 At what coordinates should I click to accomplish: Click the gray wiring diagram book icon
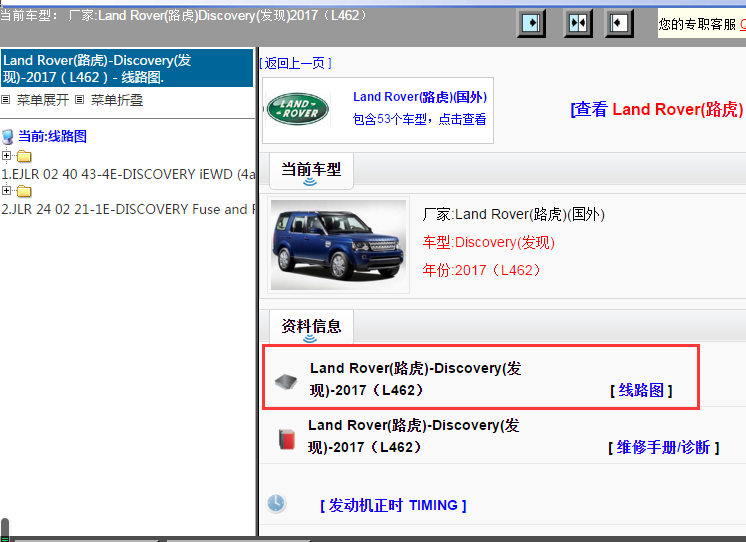(x=286, y=381)
